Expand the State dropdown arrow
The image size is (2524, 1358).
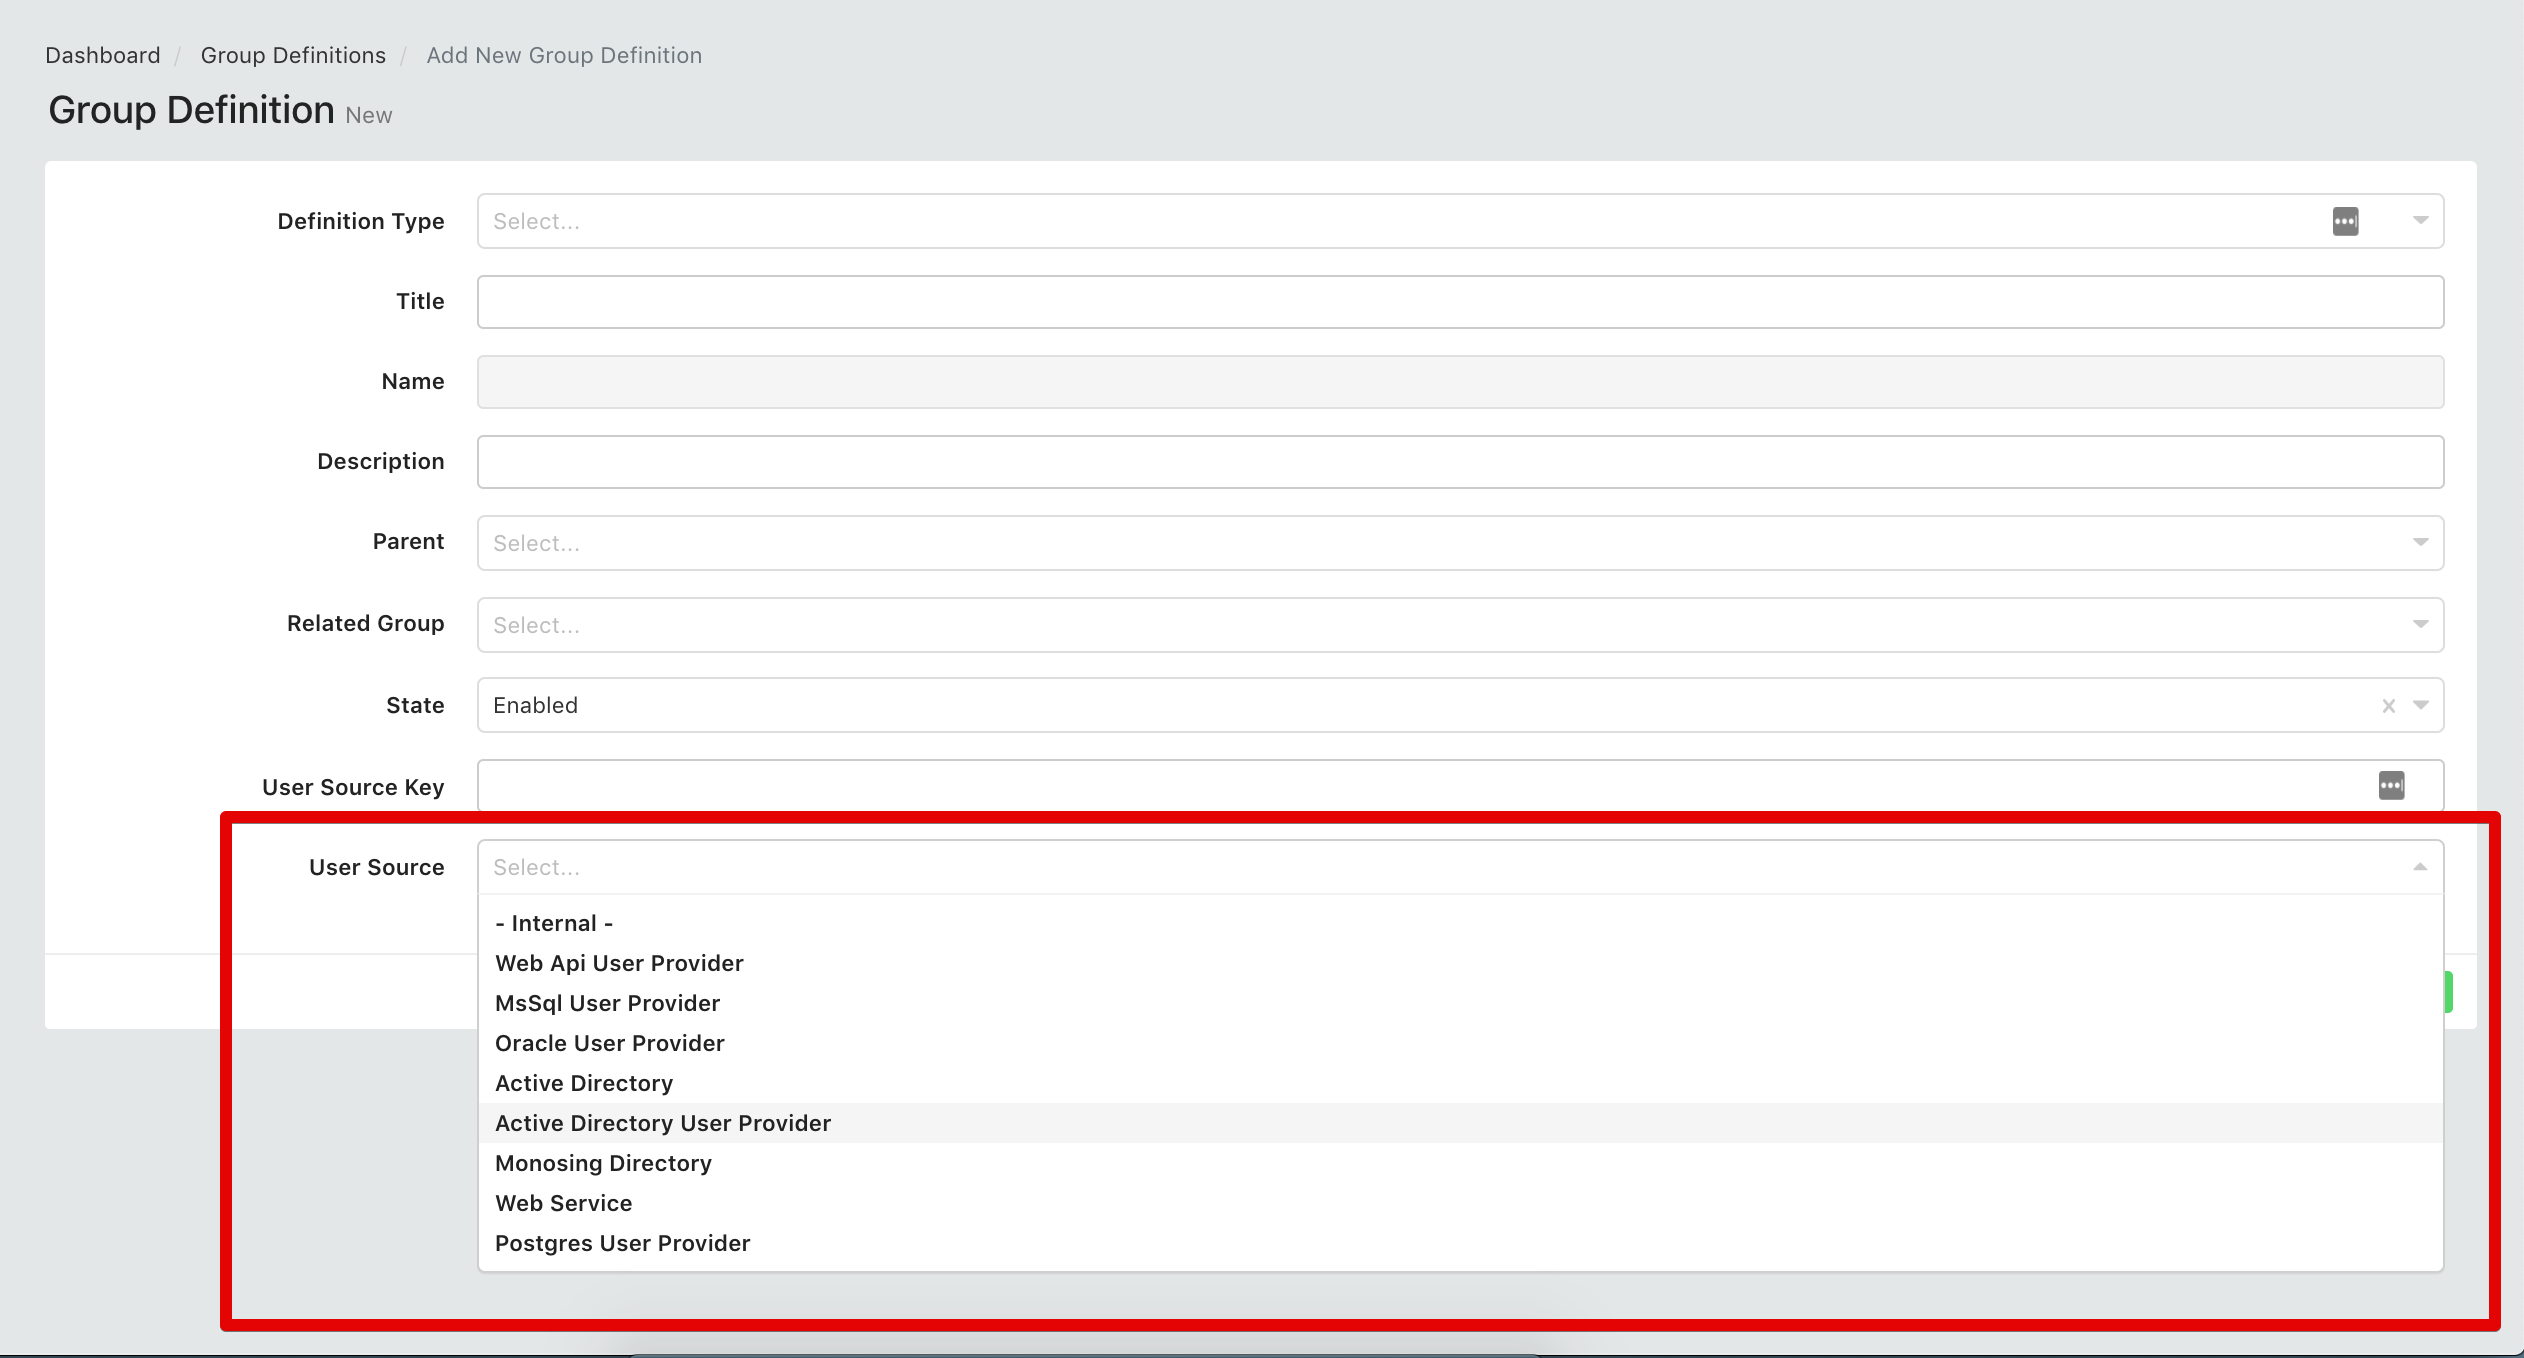click(2420, 706)
